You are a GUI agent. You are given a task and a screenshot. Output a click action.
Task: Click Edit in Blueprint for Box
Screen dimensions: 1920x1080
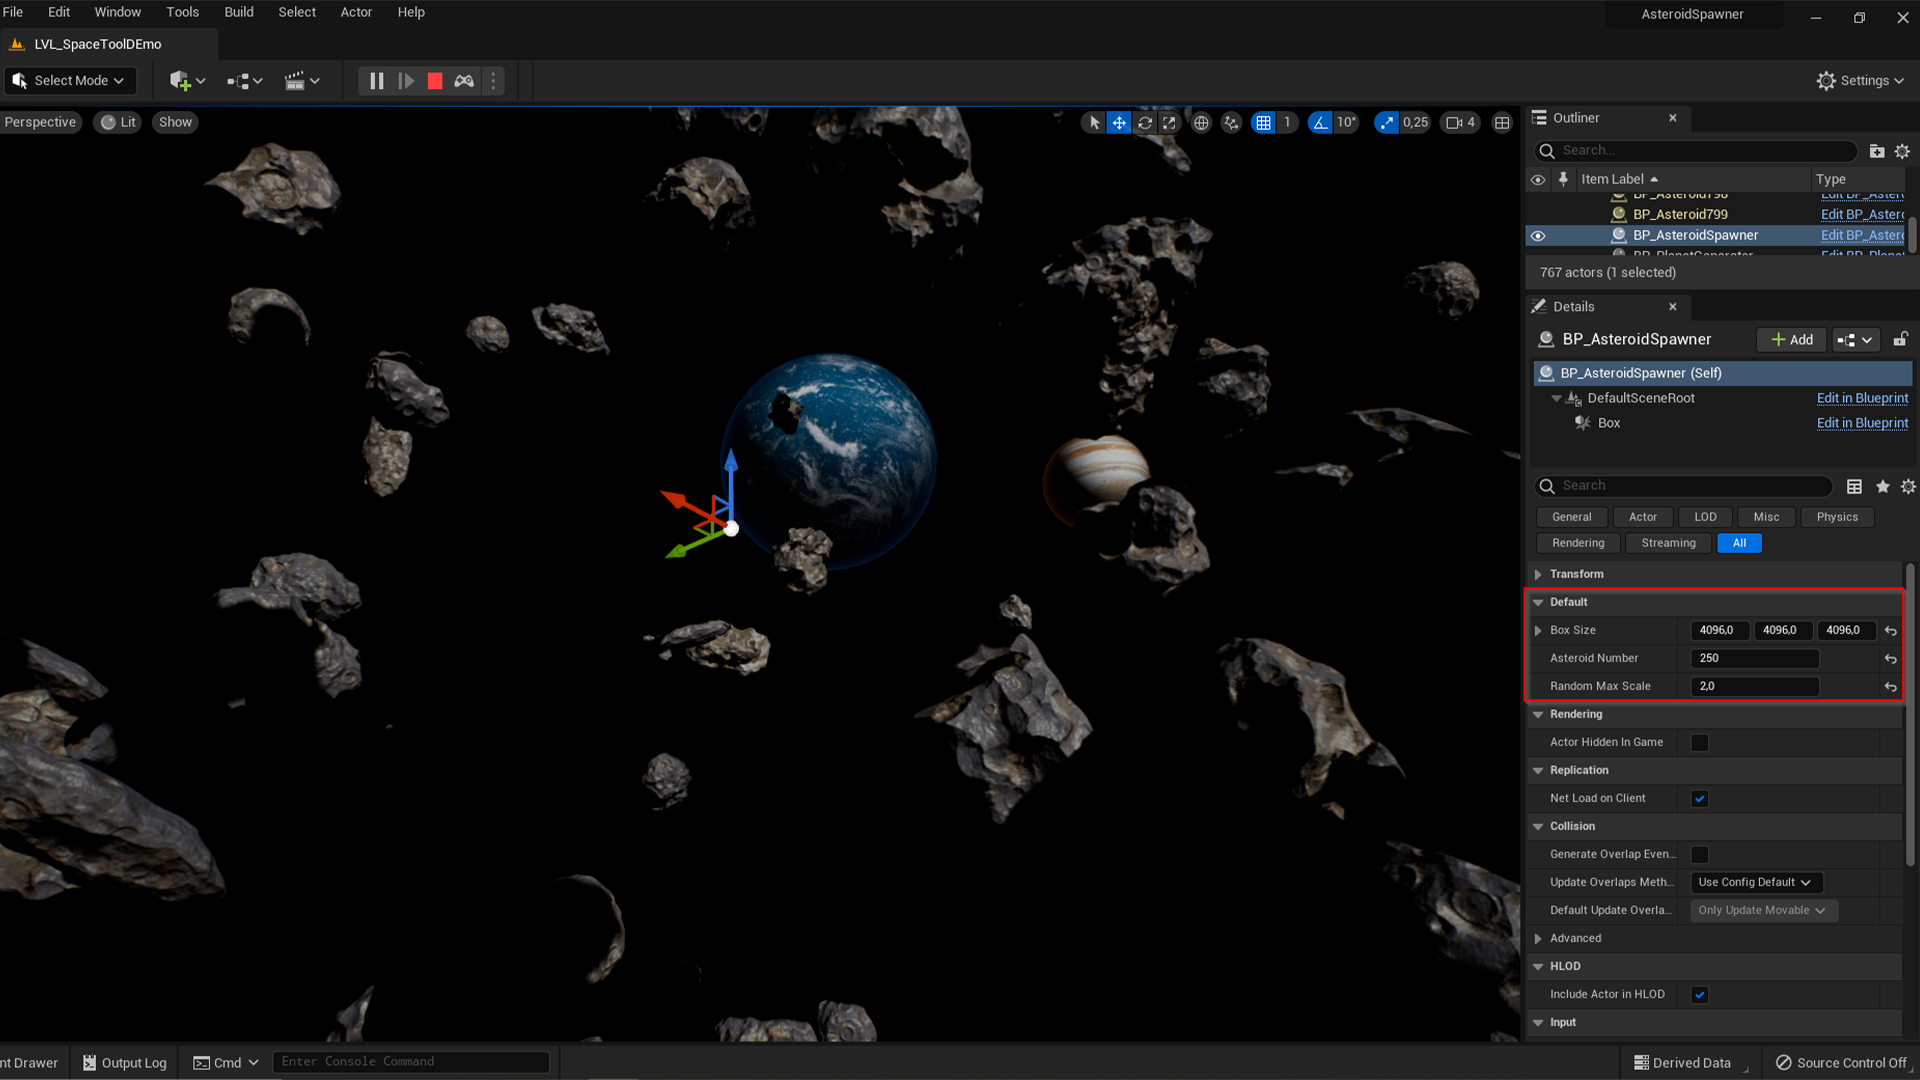click(x=1862, y=423)
